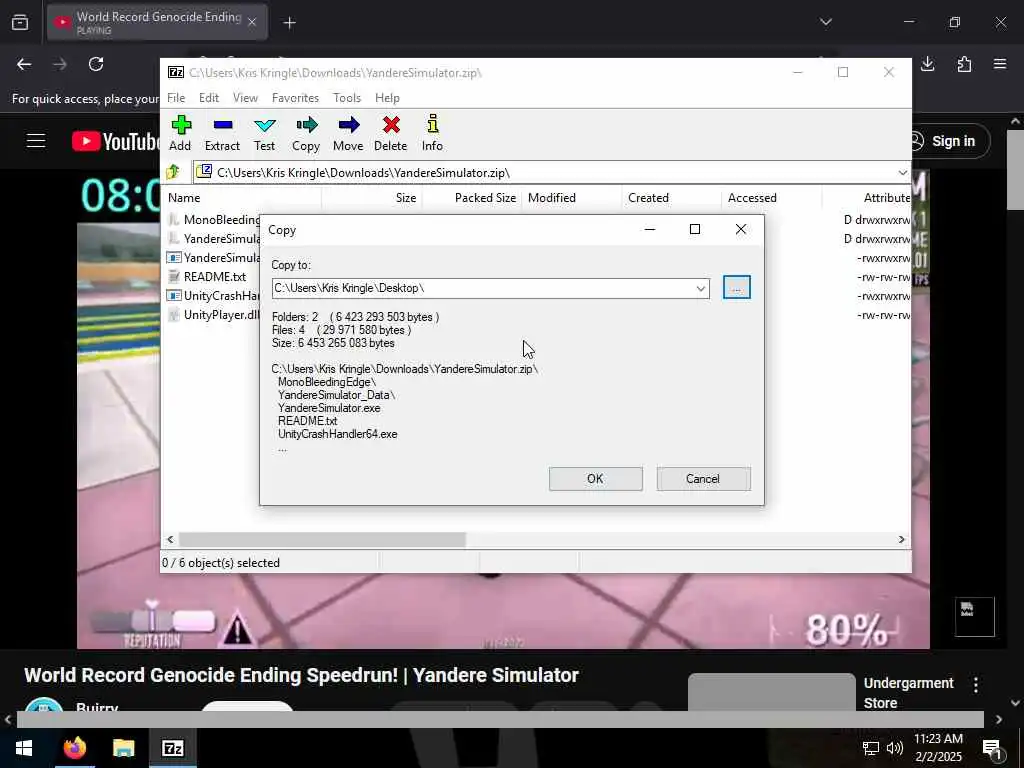Sort by Packed Size column header

point(472,198)
